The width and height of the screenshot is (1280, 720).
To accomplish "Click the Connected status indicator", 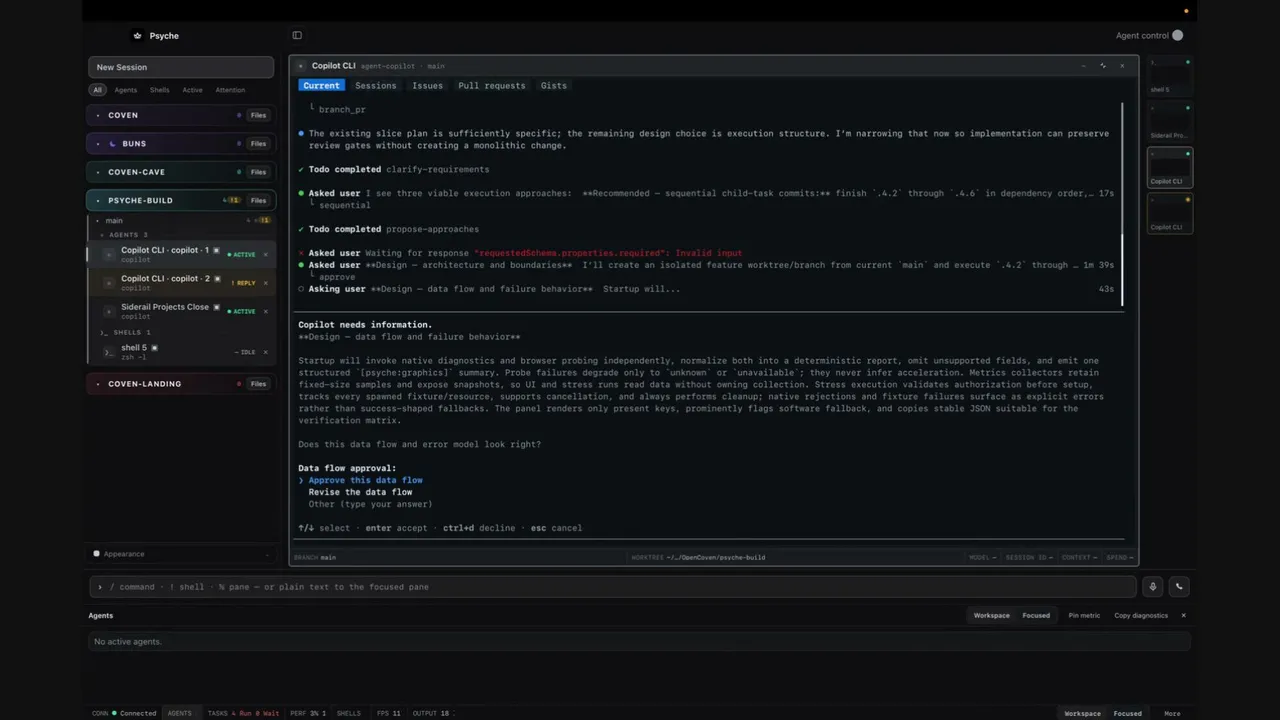I will 134,714.
